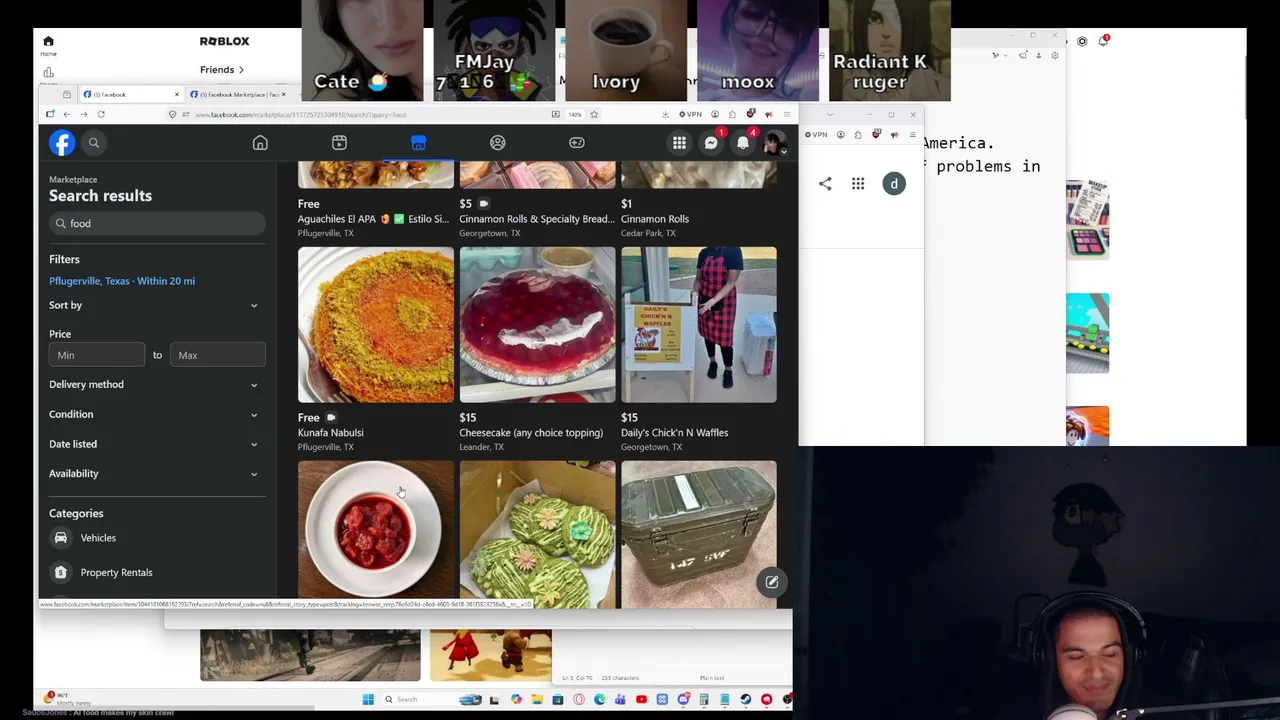Image resolution: width=1280 pixels, height=720 pixels.
Task: Click the browser forward arrow
Action: 84,114
